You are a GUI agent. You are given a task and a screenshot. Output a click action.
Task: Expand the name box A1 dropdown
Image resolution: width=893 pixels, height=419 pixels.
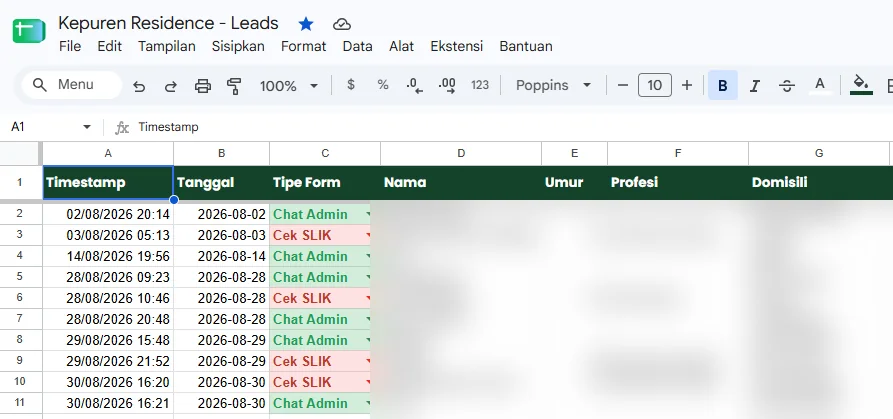click(x=87, y=126)
